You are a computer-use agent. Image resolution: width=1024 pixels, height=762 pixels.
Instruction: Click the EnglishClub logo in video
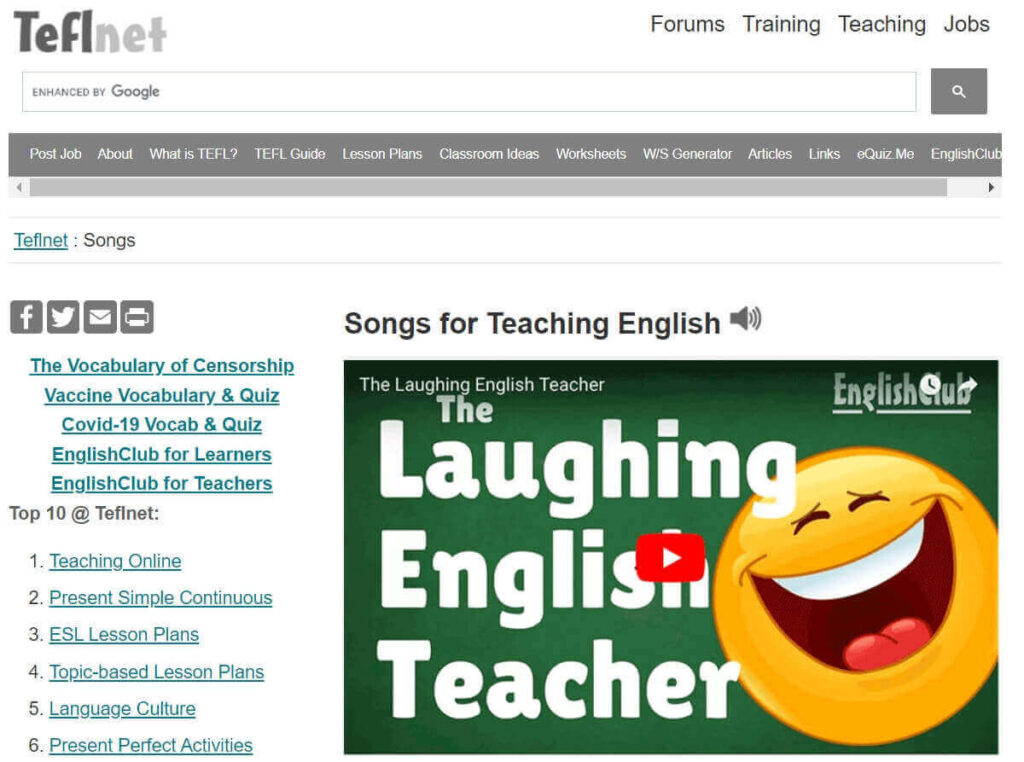(904, 392)
